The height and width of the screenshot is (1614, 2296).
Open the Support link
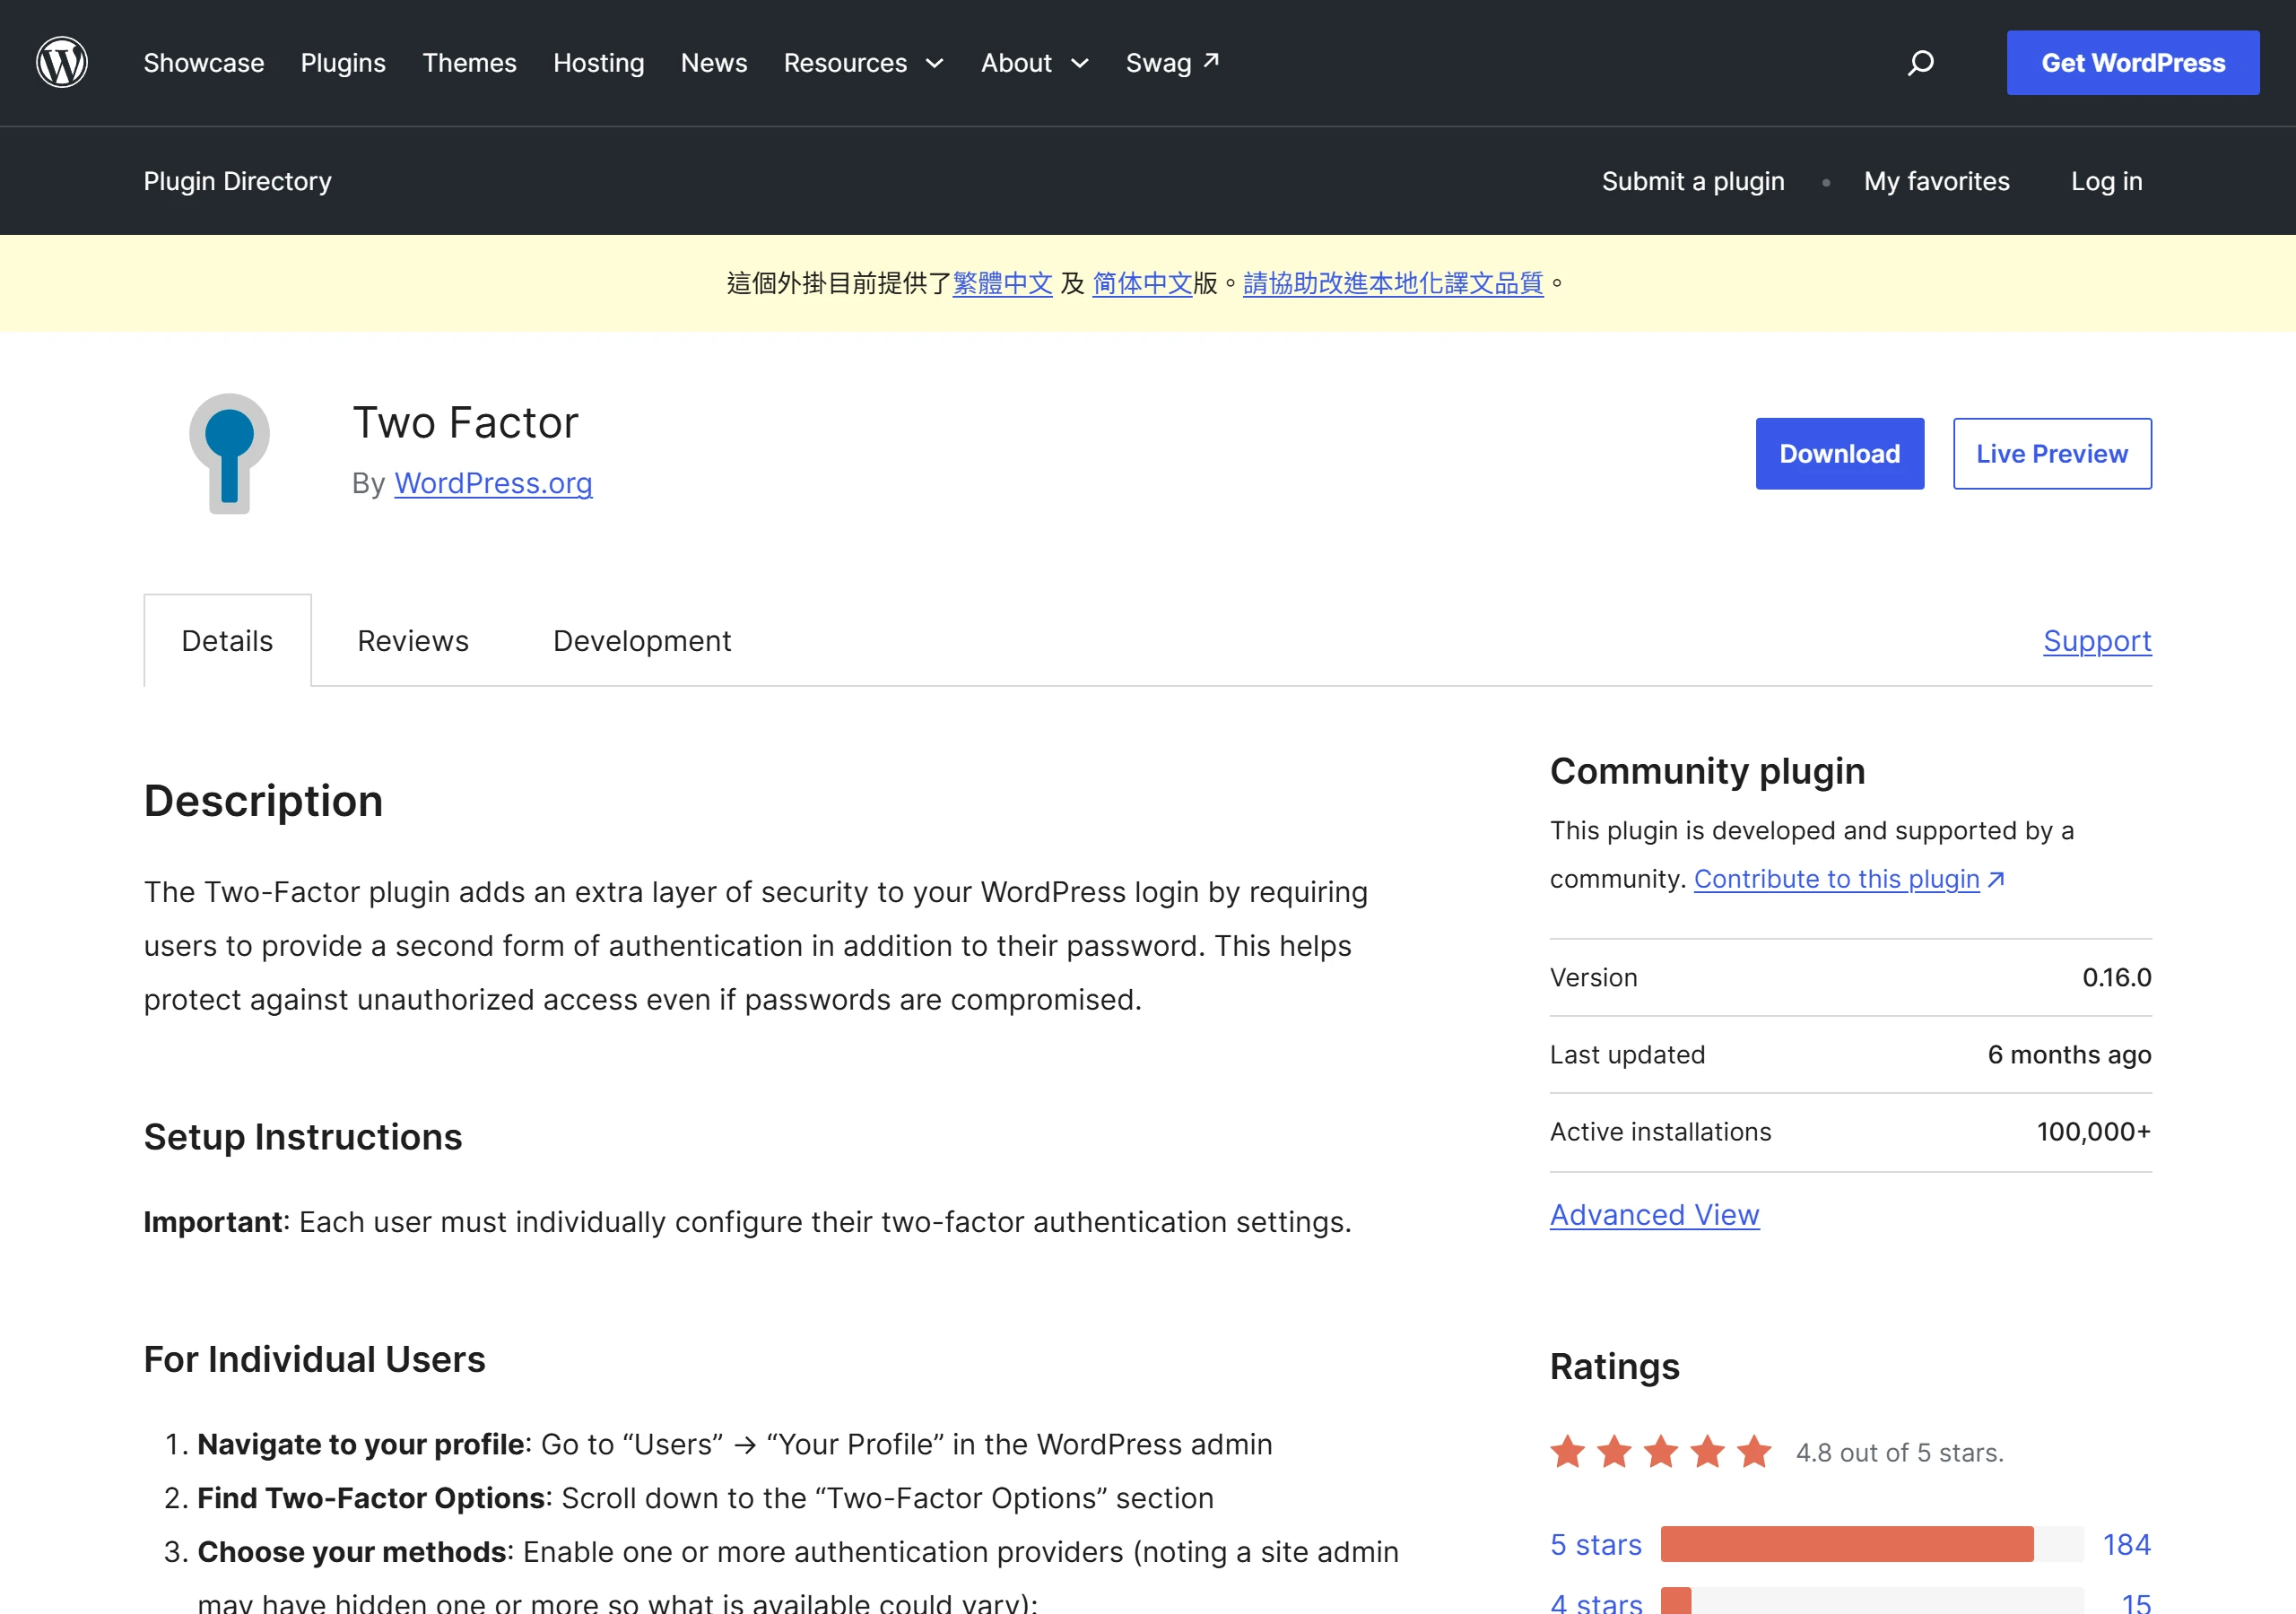[2097, 641]
